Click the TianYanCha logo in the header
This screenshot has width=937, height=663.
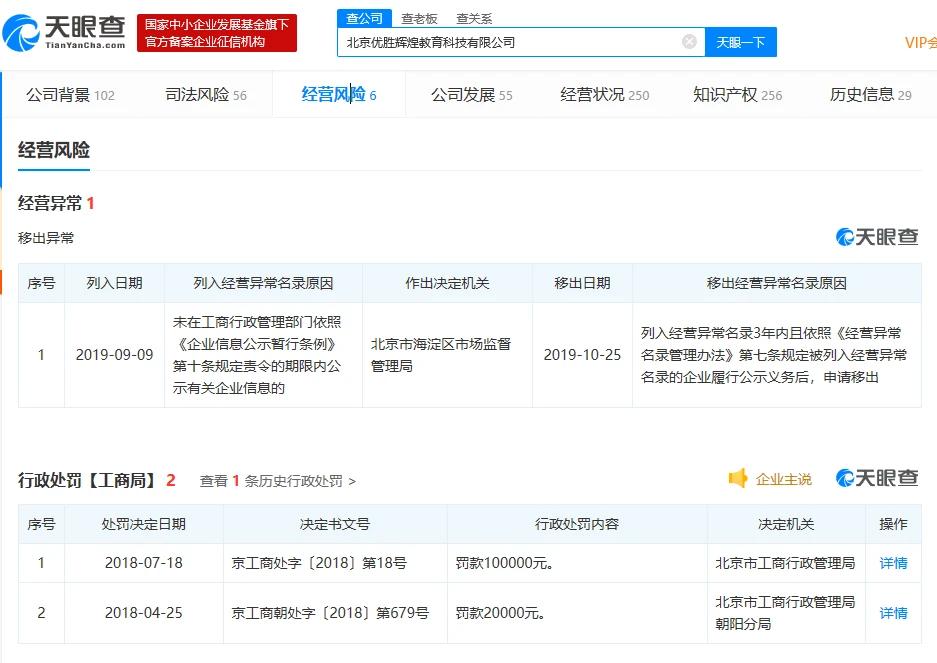65,33
